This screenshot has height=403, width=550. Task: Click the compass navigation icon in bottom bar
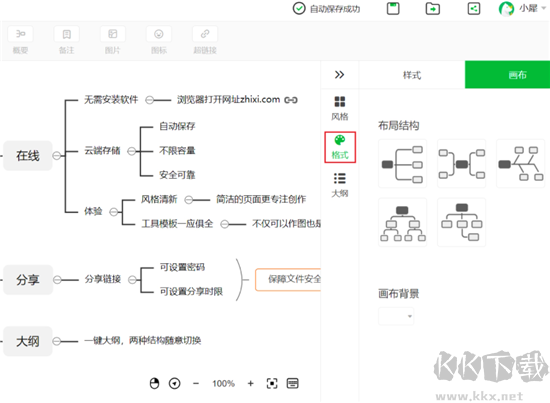[175, 383]
